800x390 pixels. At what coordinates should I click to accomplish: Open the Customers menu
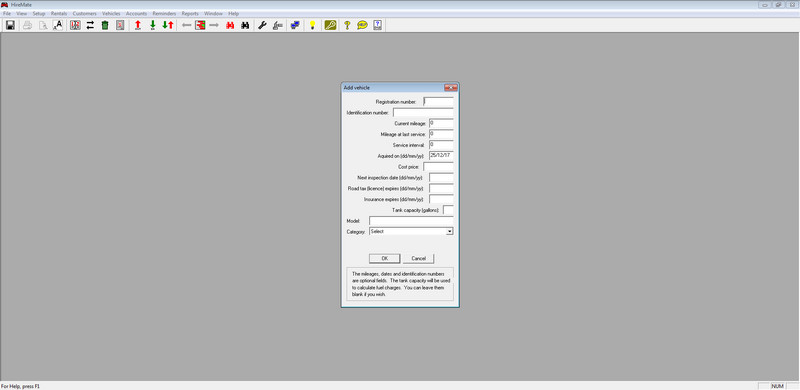tap(84, 13)
